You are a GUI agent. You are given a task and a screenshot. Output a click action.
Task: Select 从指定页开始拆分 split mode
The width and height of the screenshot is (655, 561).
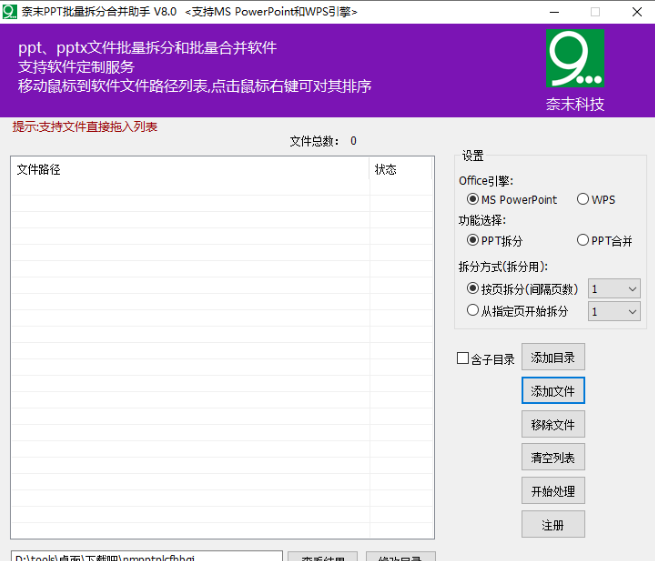point(474,311)
